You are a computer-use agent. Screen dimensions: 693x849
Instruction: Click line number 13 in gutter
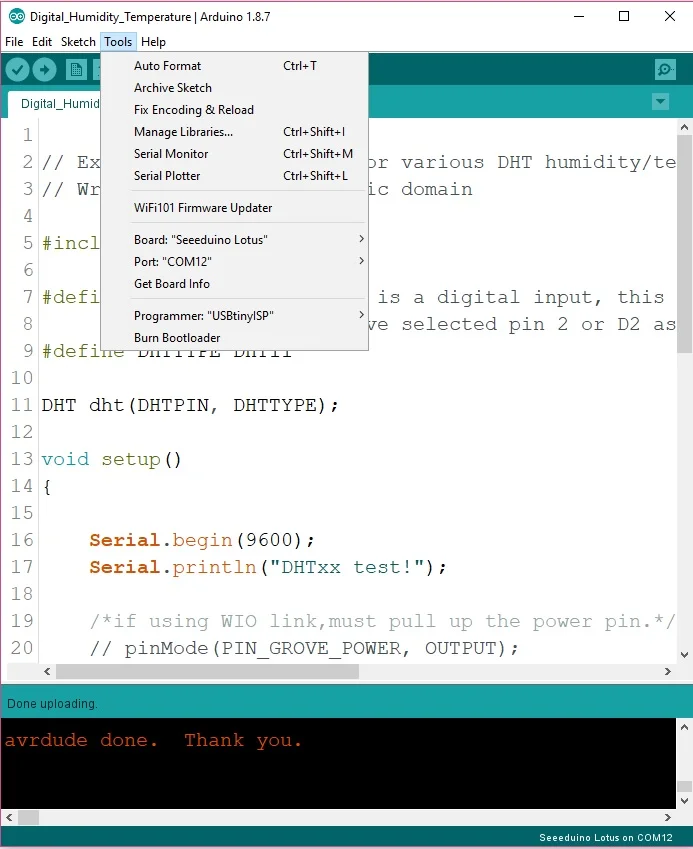pyautogui.click(x=22, y=459)
